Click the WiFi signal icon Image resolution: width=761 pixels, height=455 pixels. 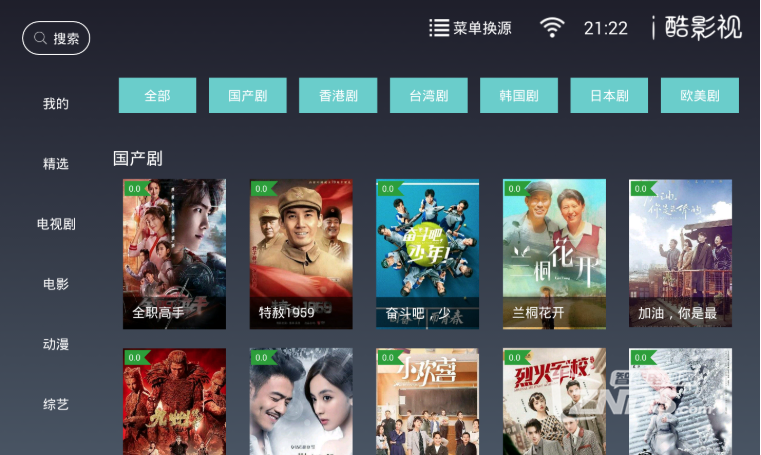click(x=552, y=28)
